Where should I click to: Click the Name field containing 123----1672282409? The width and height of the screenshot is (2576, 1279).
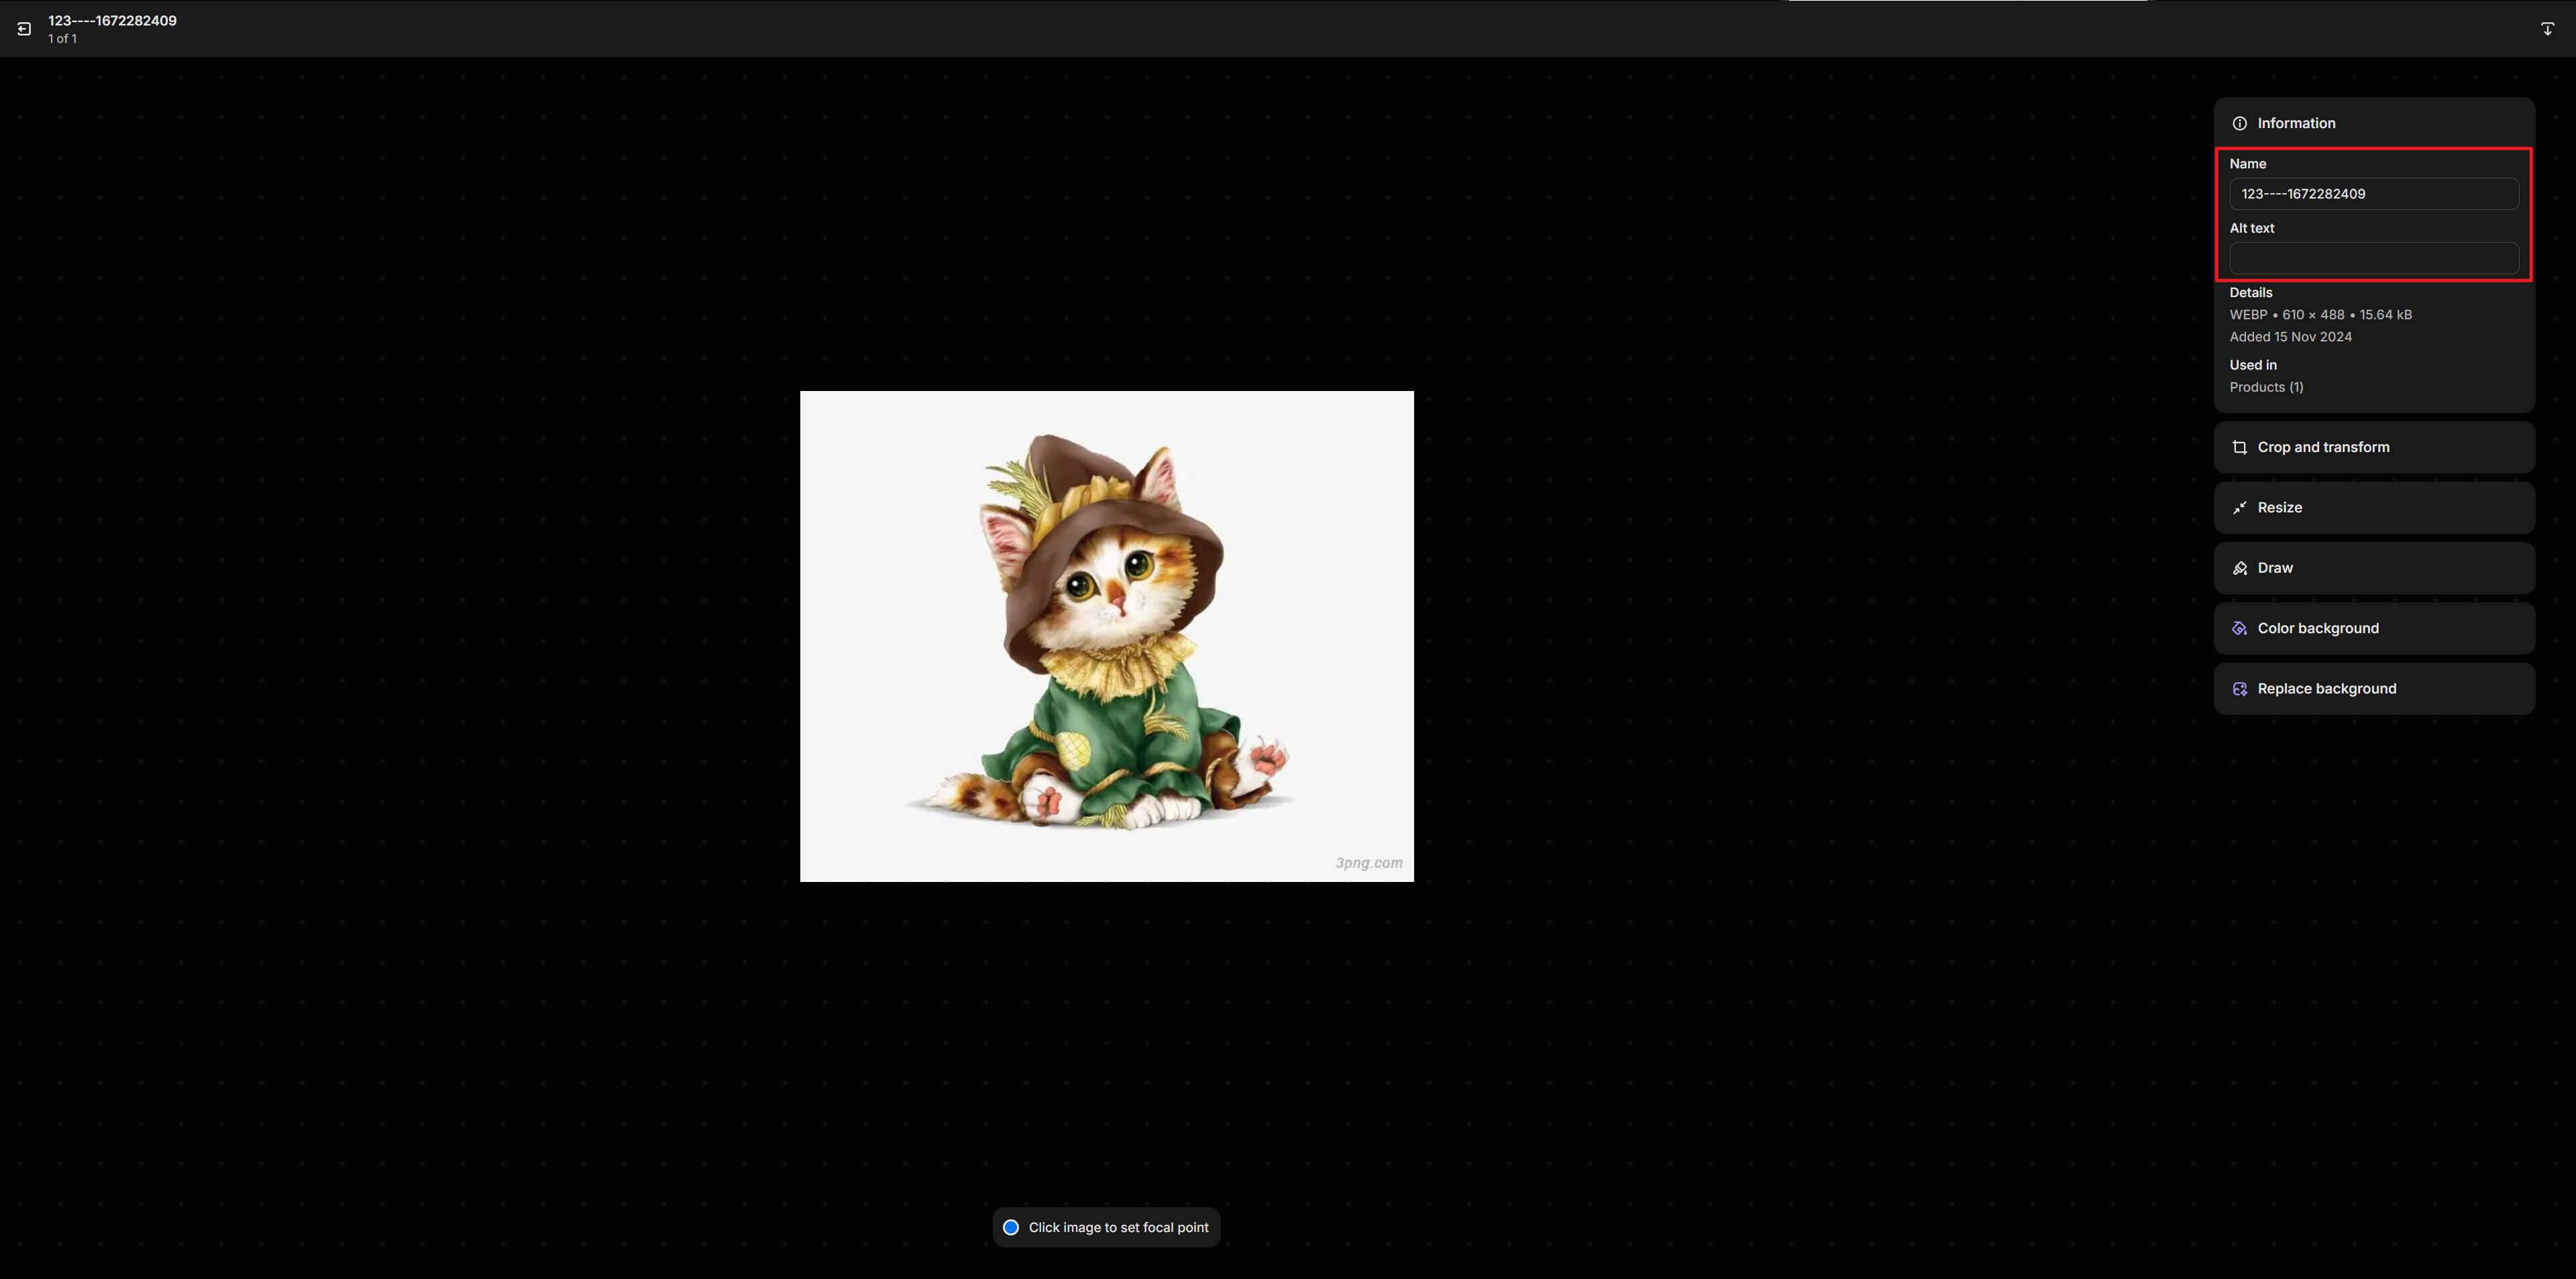pos(2373,194)
